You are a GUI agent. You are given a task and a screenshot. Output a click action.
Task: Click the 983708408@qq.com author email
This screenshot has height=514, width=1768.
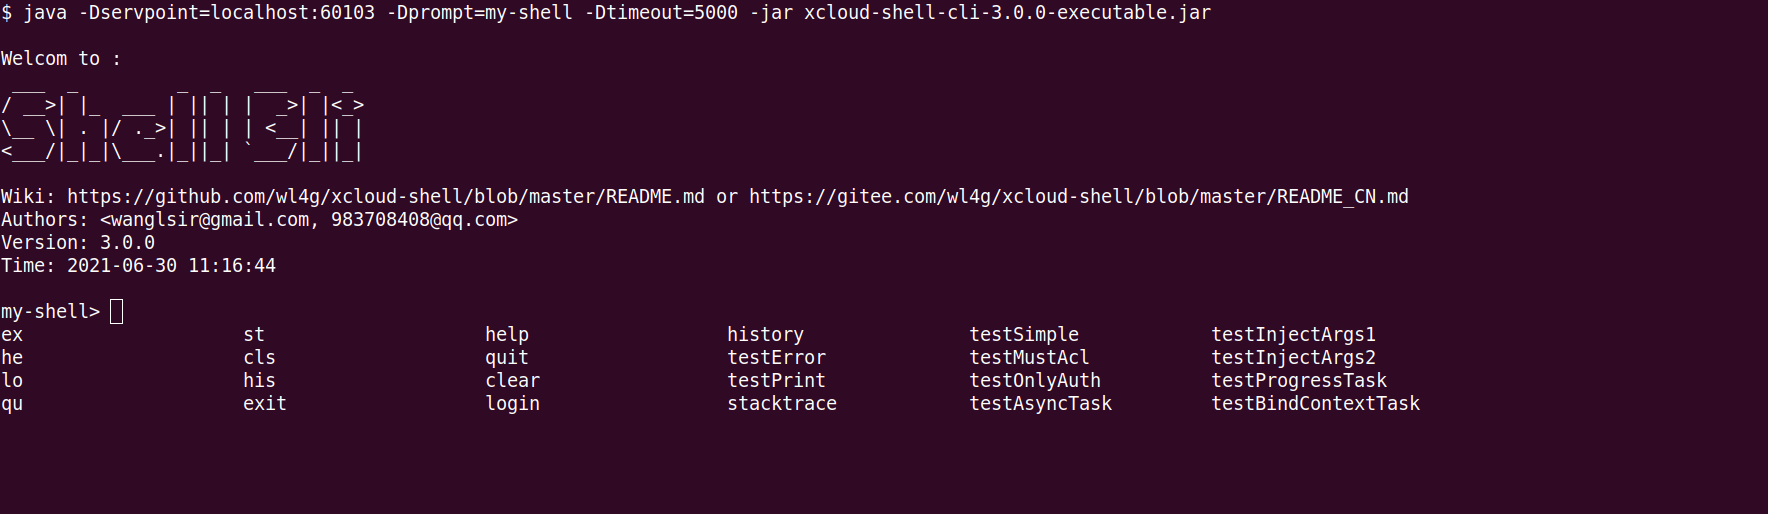point(419,220)
